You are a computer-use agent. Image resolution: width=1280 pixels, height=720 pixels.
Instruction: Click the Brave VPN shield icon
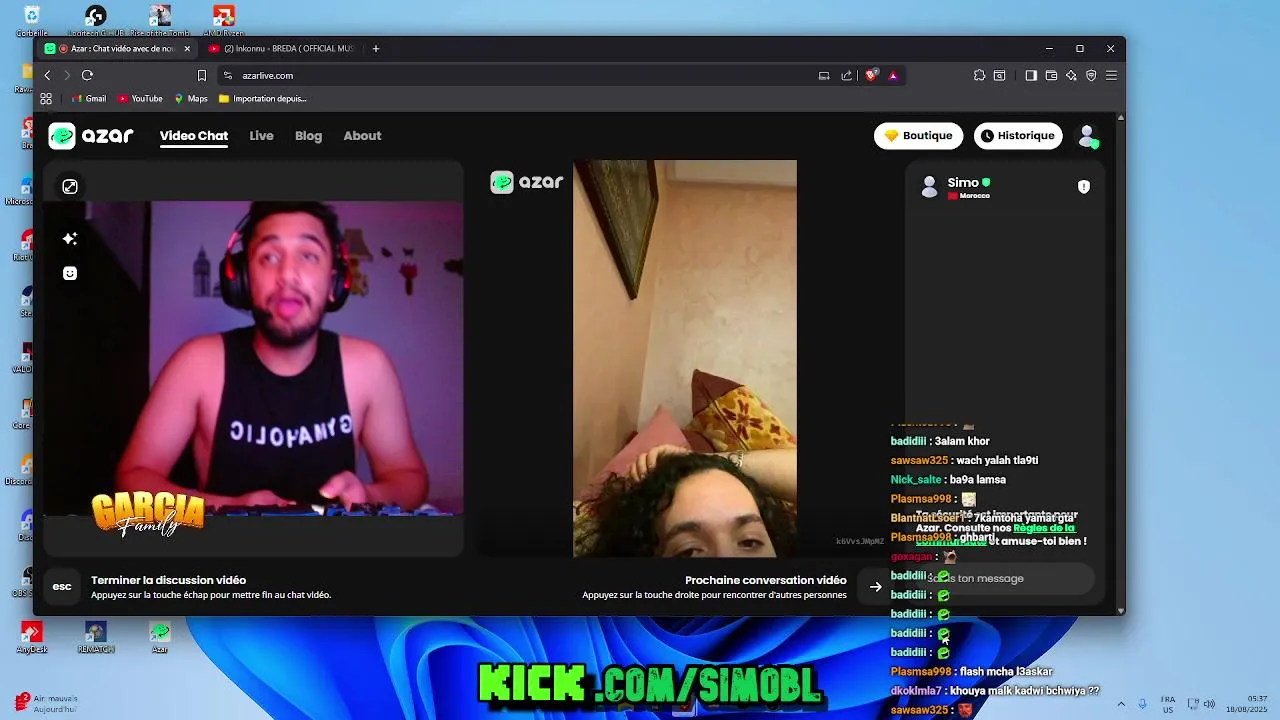pyautogui.click(x=1091, y=75)
